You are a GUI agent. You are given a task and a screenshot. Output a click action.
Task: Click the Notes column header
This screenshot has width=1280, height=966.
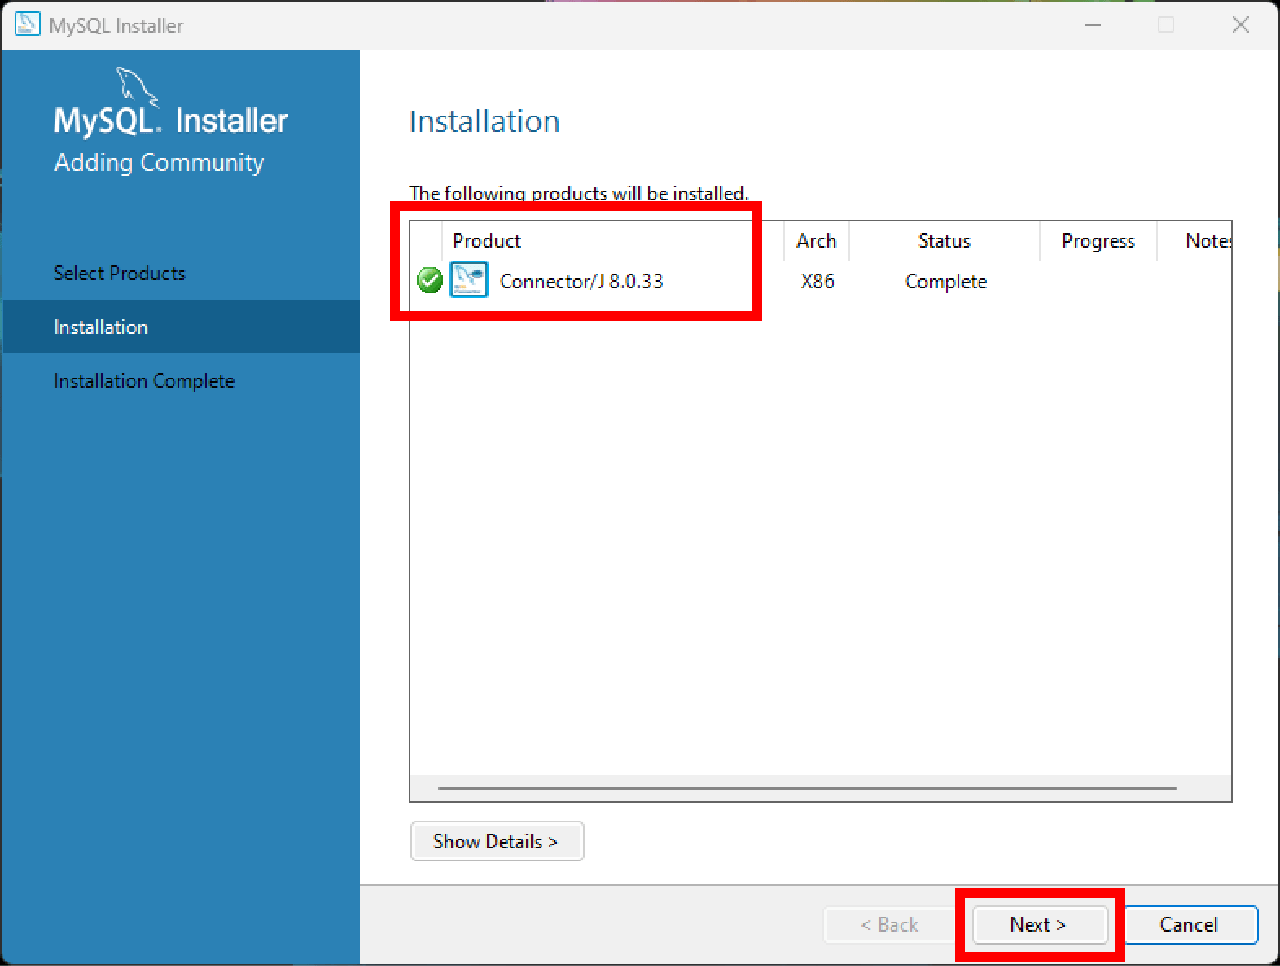click(1195, 241)
